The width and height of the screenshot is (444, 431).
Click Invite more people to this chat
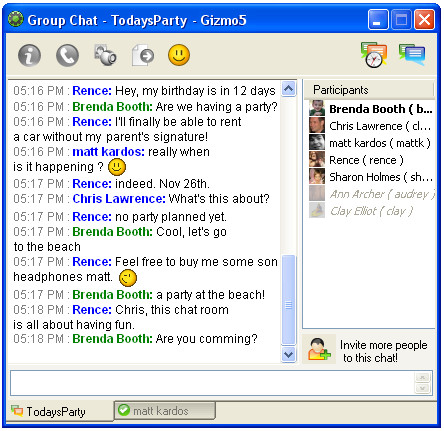384,351
